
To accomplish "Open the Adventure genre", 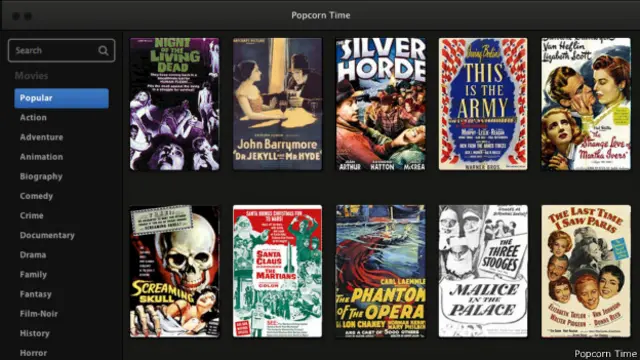I will point(41,137).
